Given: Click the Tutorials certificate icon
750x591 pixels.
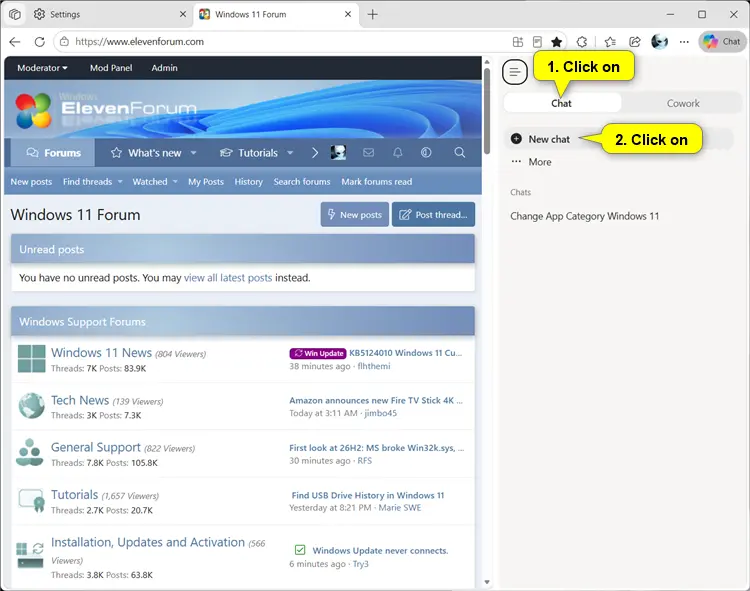Looking at the screenshot, I should [32, 500].
